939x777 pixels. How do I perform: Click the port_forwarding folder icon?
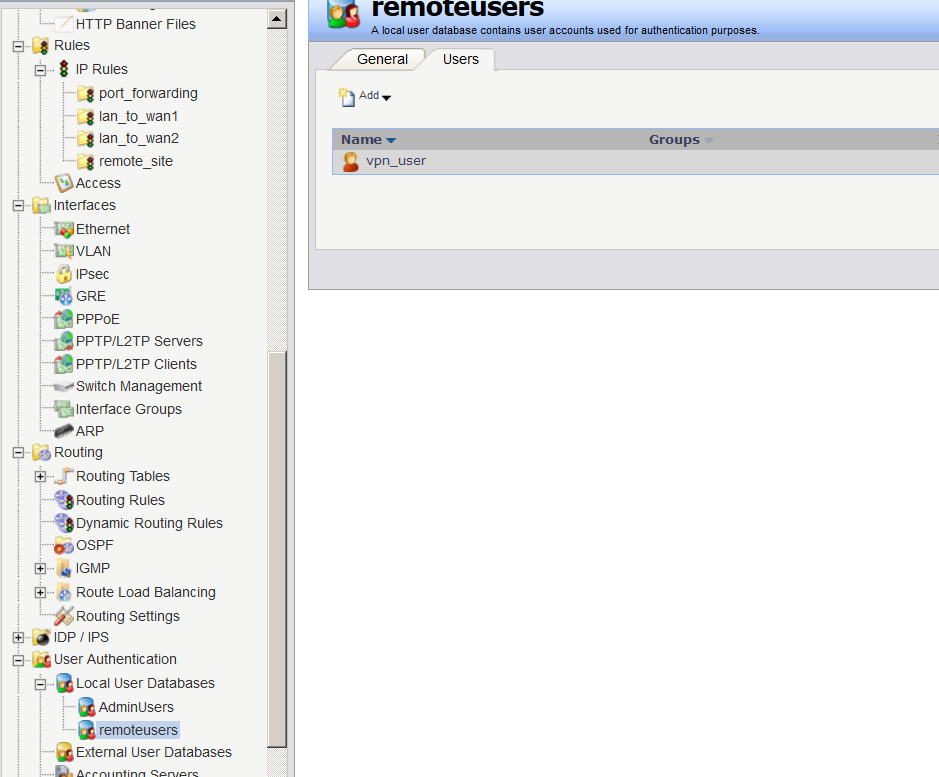pos(86,93)
